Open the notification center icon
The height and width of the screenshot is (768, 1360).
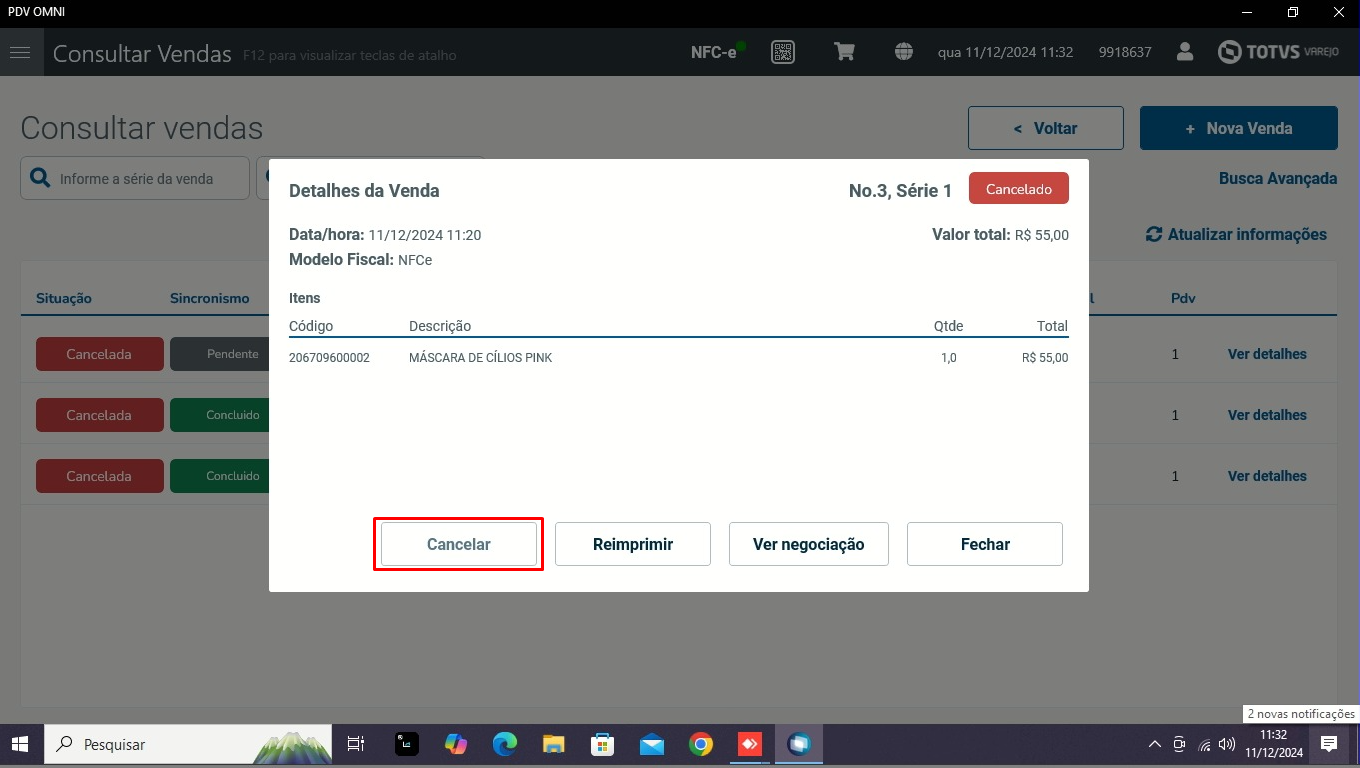[1329, 744]
